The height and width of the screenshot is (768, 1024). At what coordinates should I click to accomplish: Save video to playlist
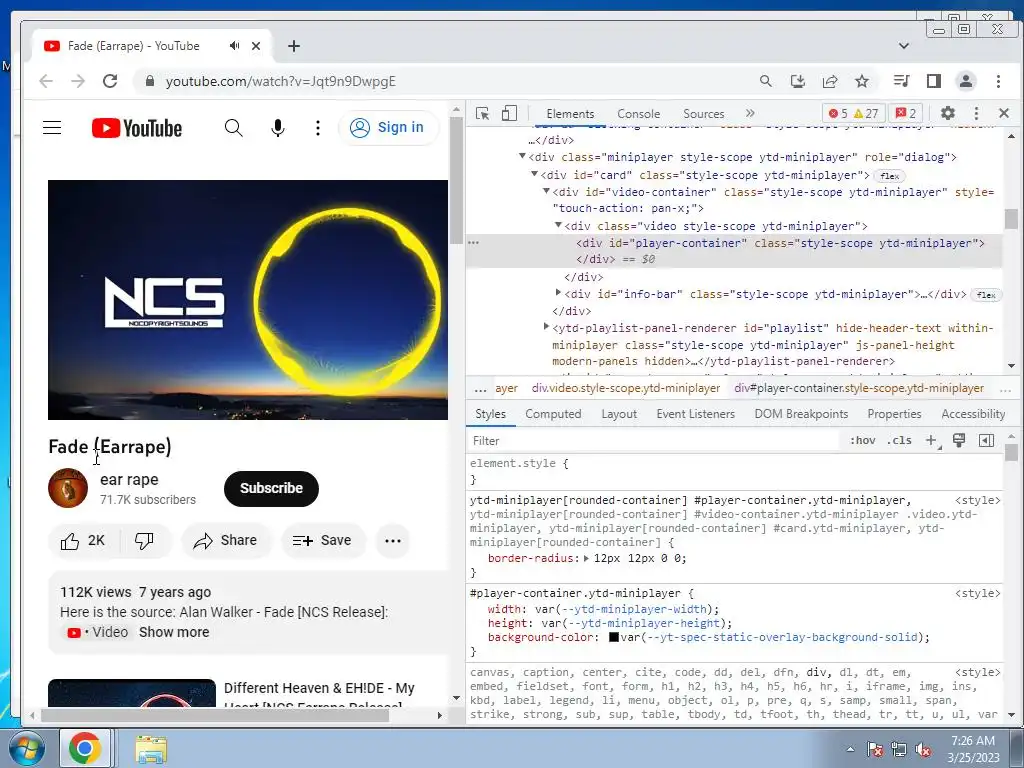323,541
